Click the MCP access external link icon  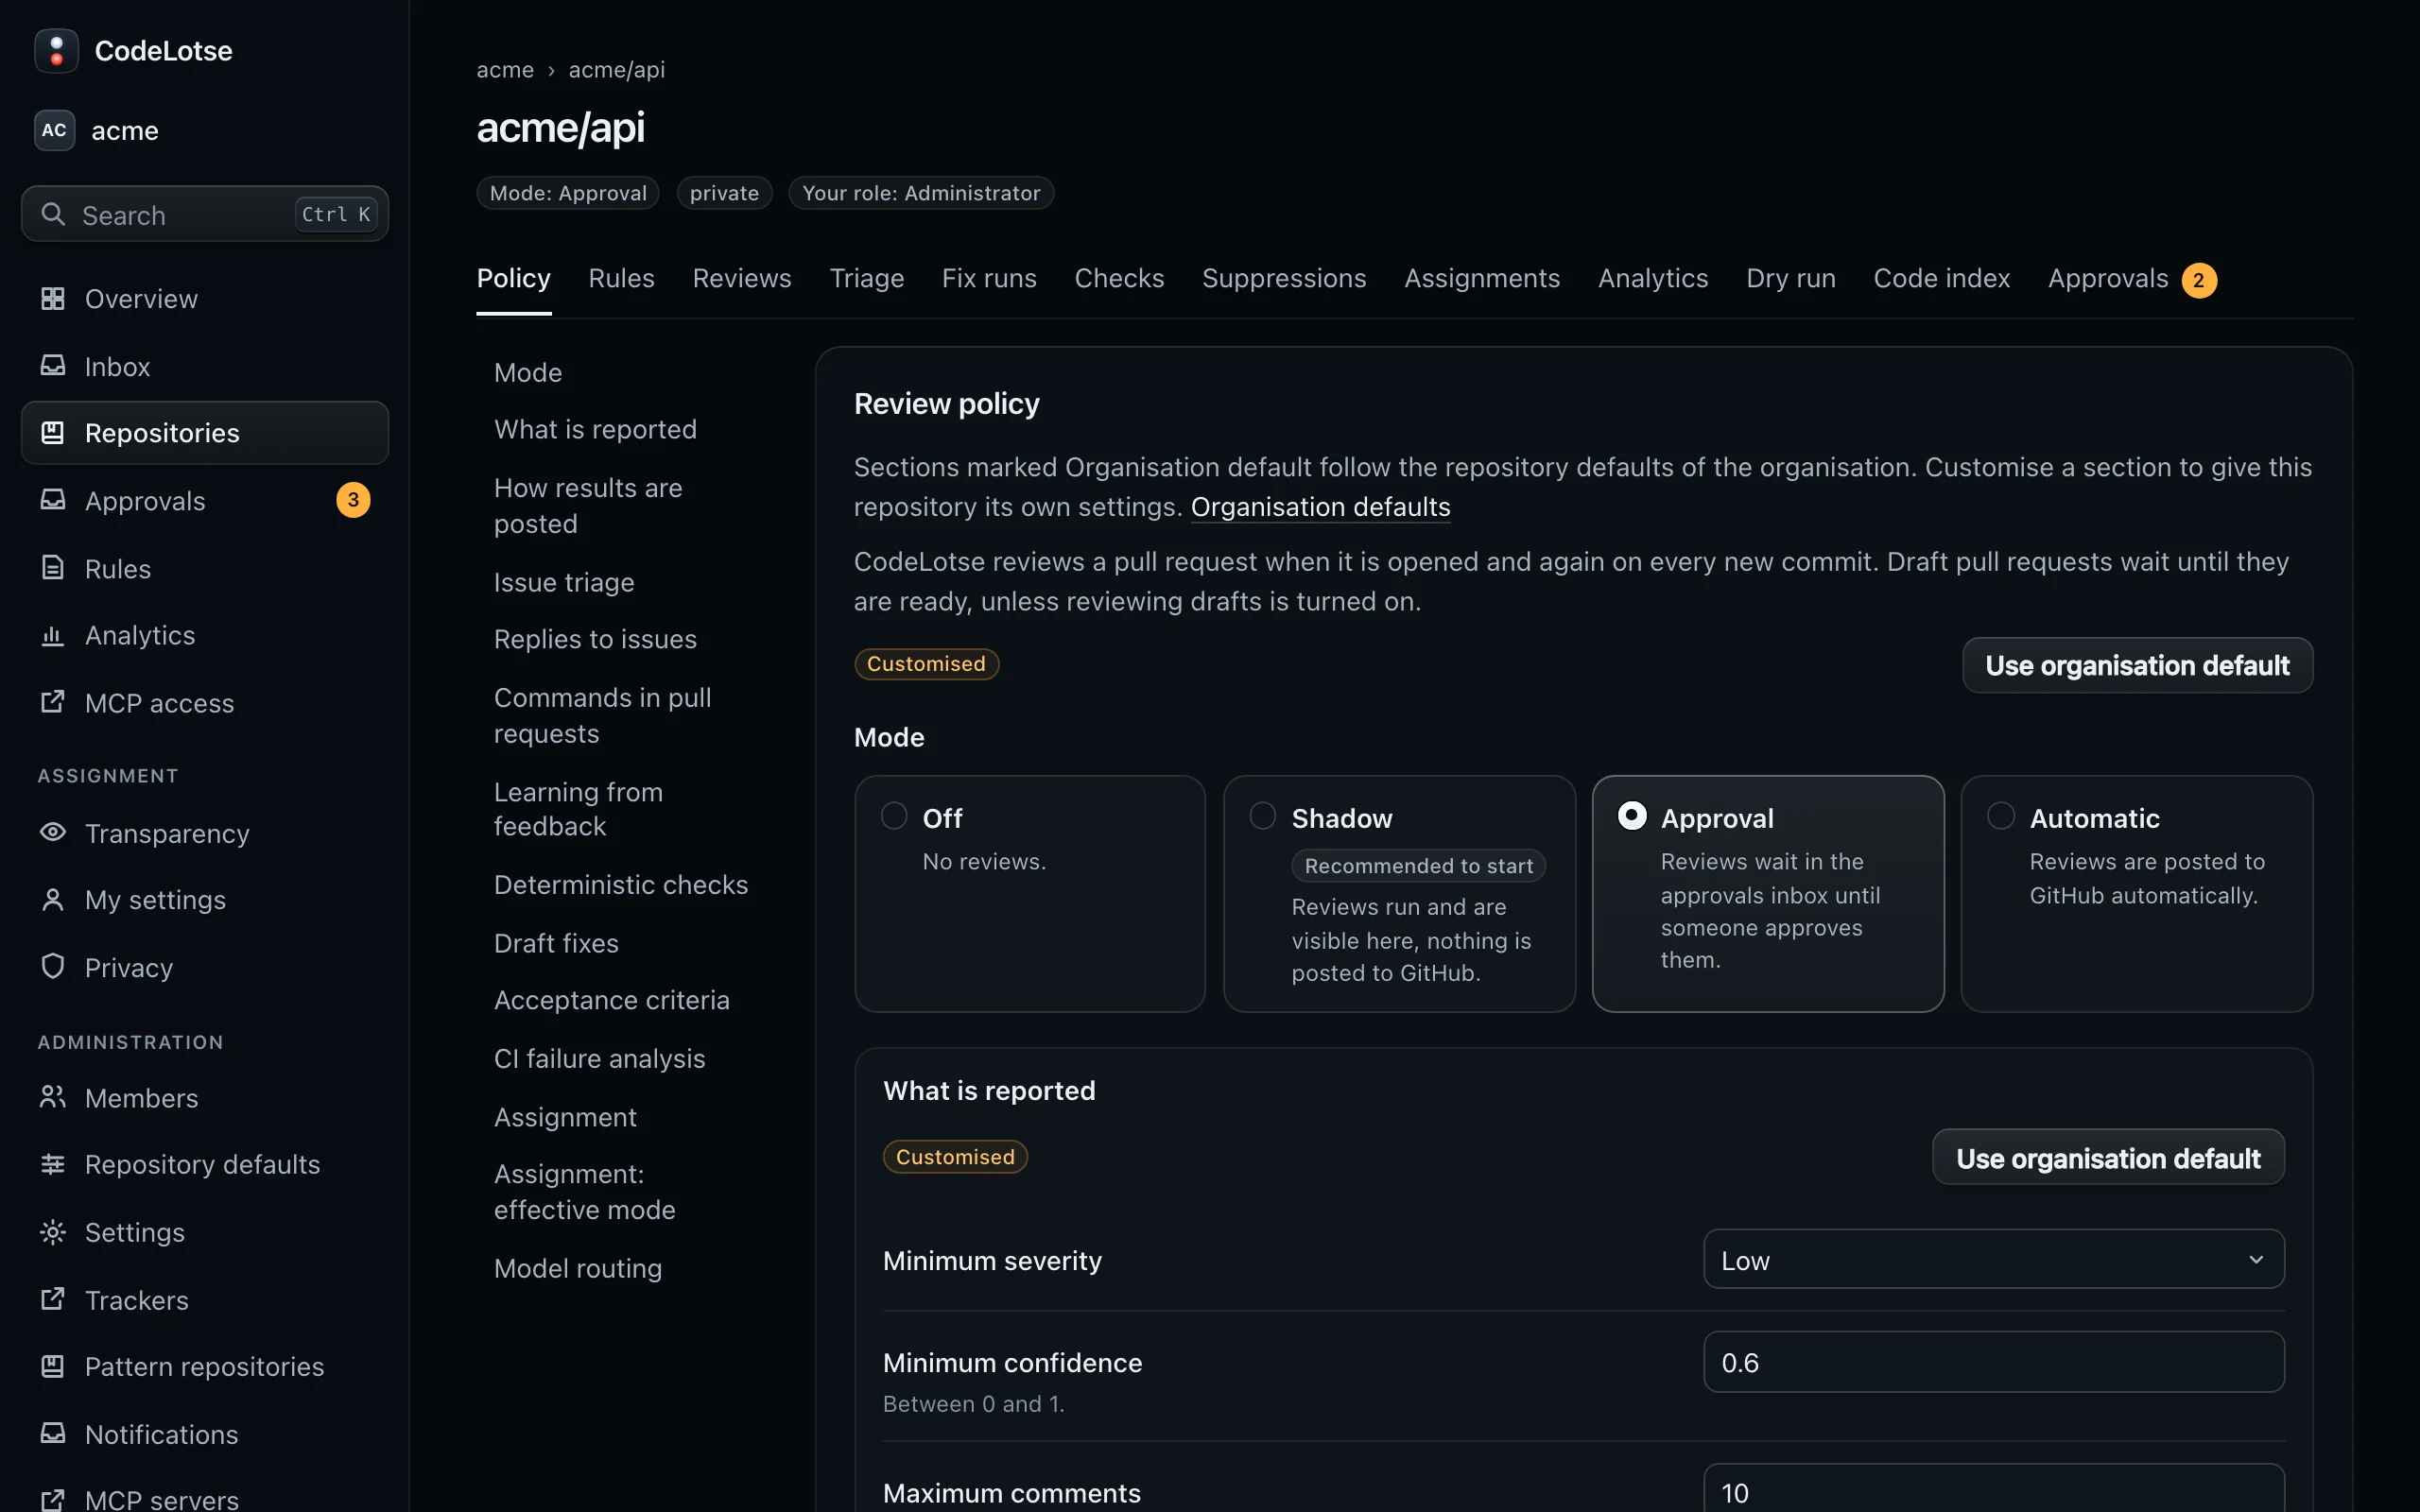click(52, 702)
